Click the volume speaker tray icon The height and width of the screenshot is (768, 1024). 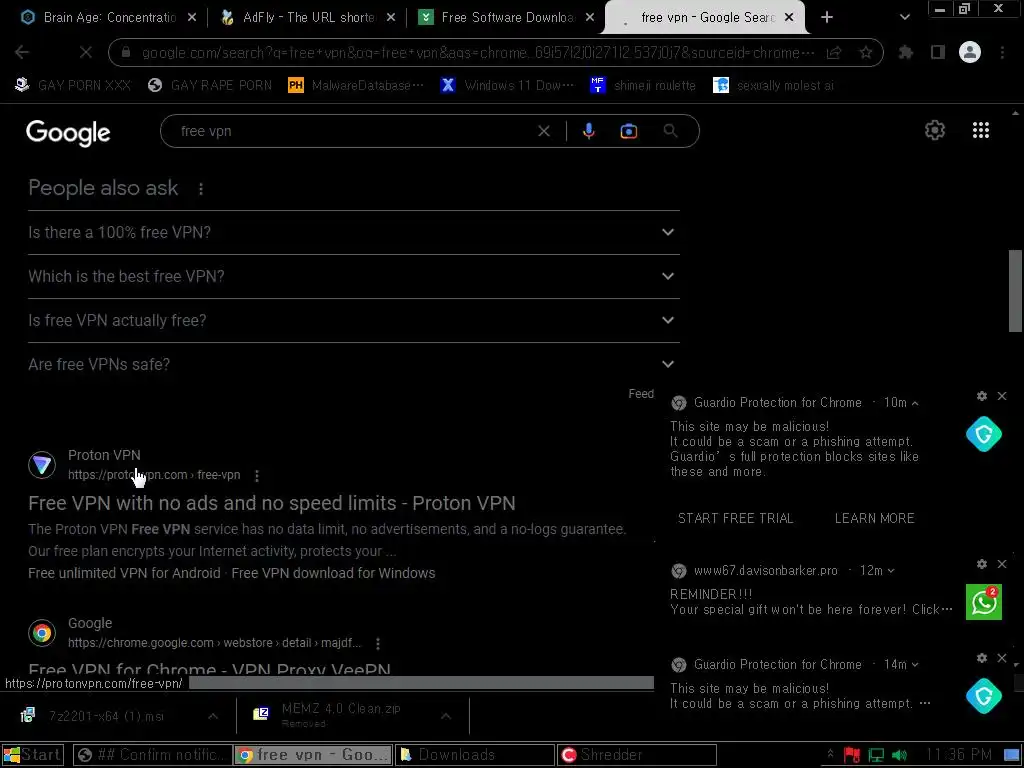point(899,756)
